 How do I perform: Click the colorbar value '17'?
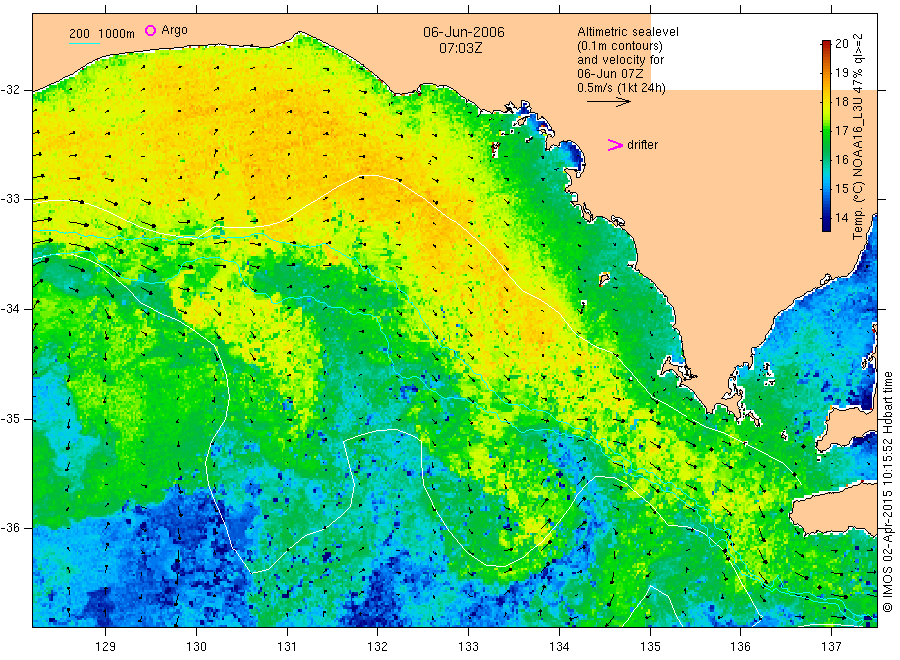[841, 131]
